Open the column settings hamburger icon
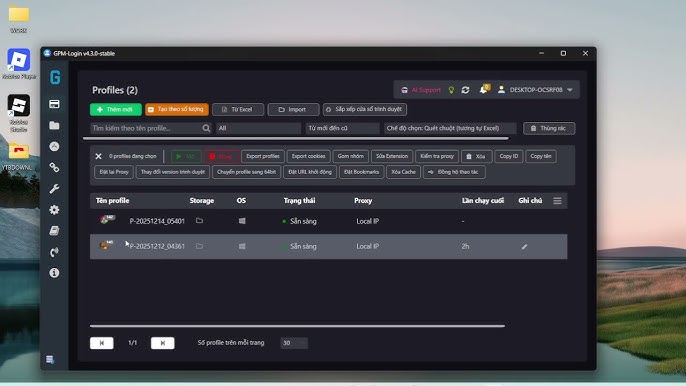Image resolution: width=686 pixels, height=386 pixels. click(557, 201)
